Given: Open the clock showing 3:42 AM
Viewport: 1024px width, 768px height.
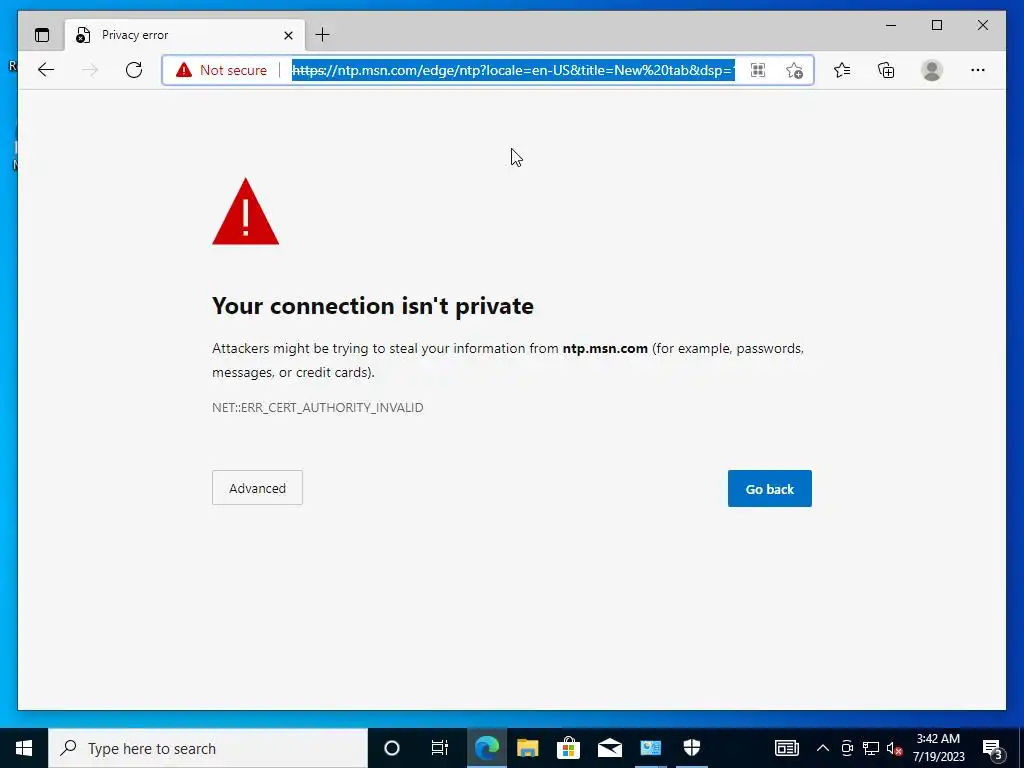Looking at the screenshot, I should click(938, 748).
